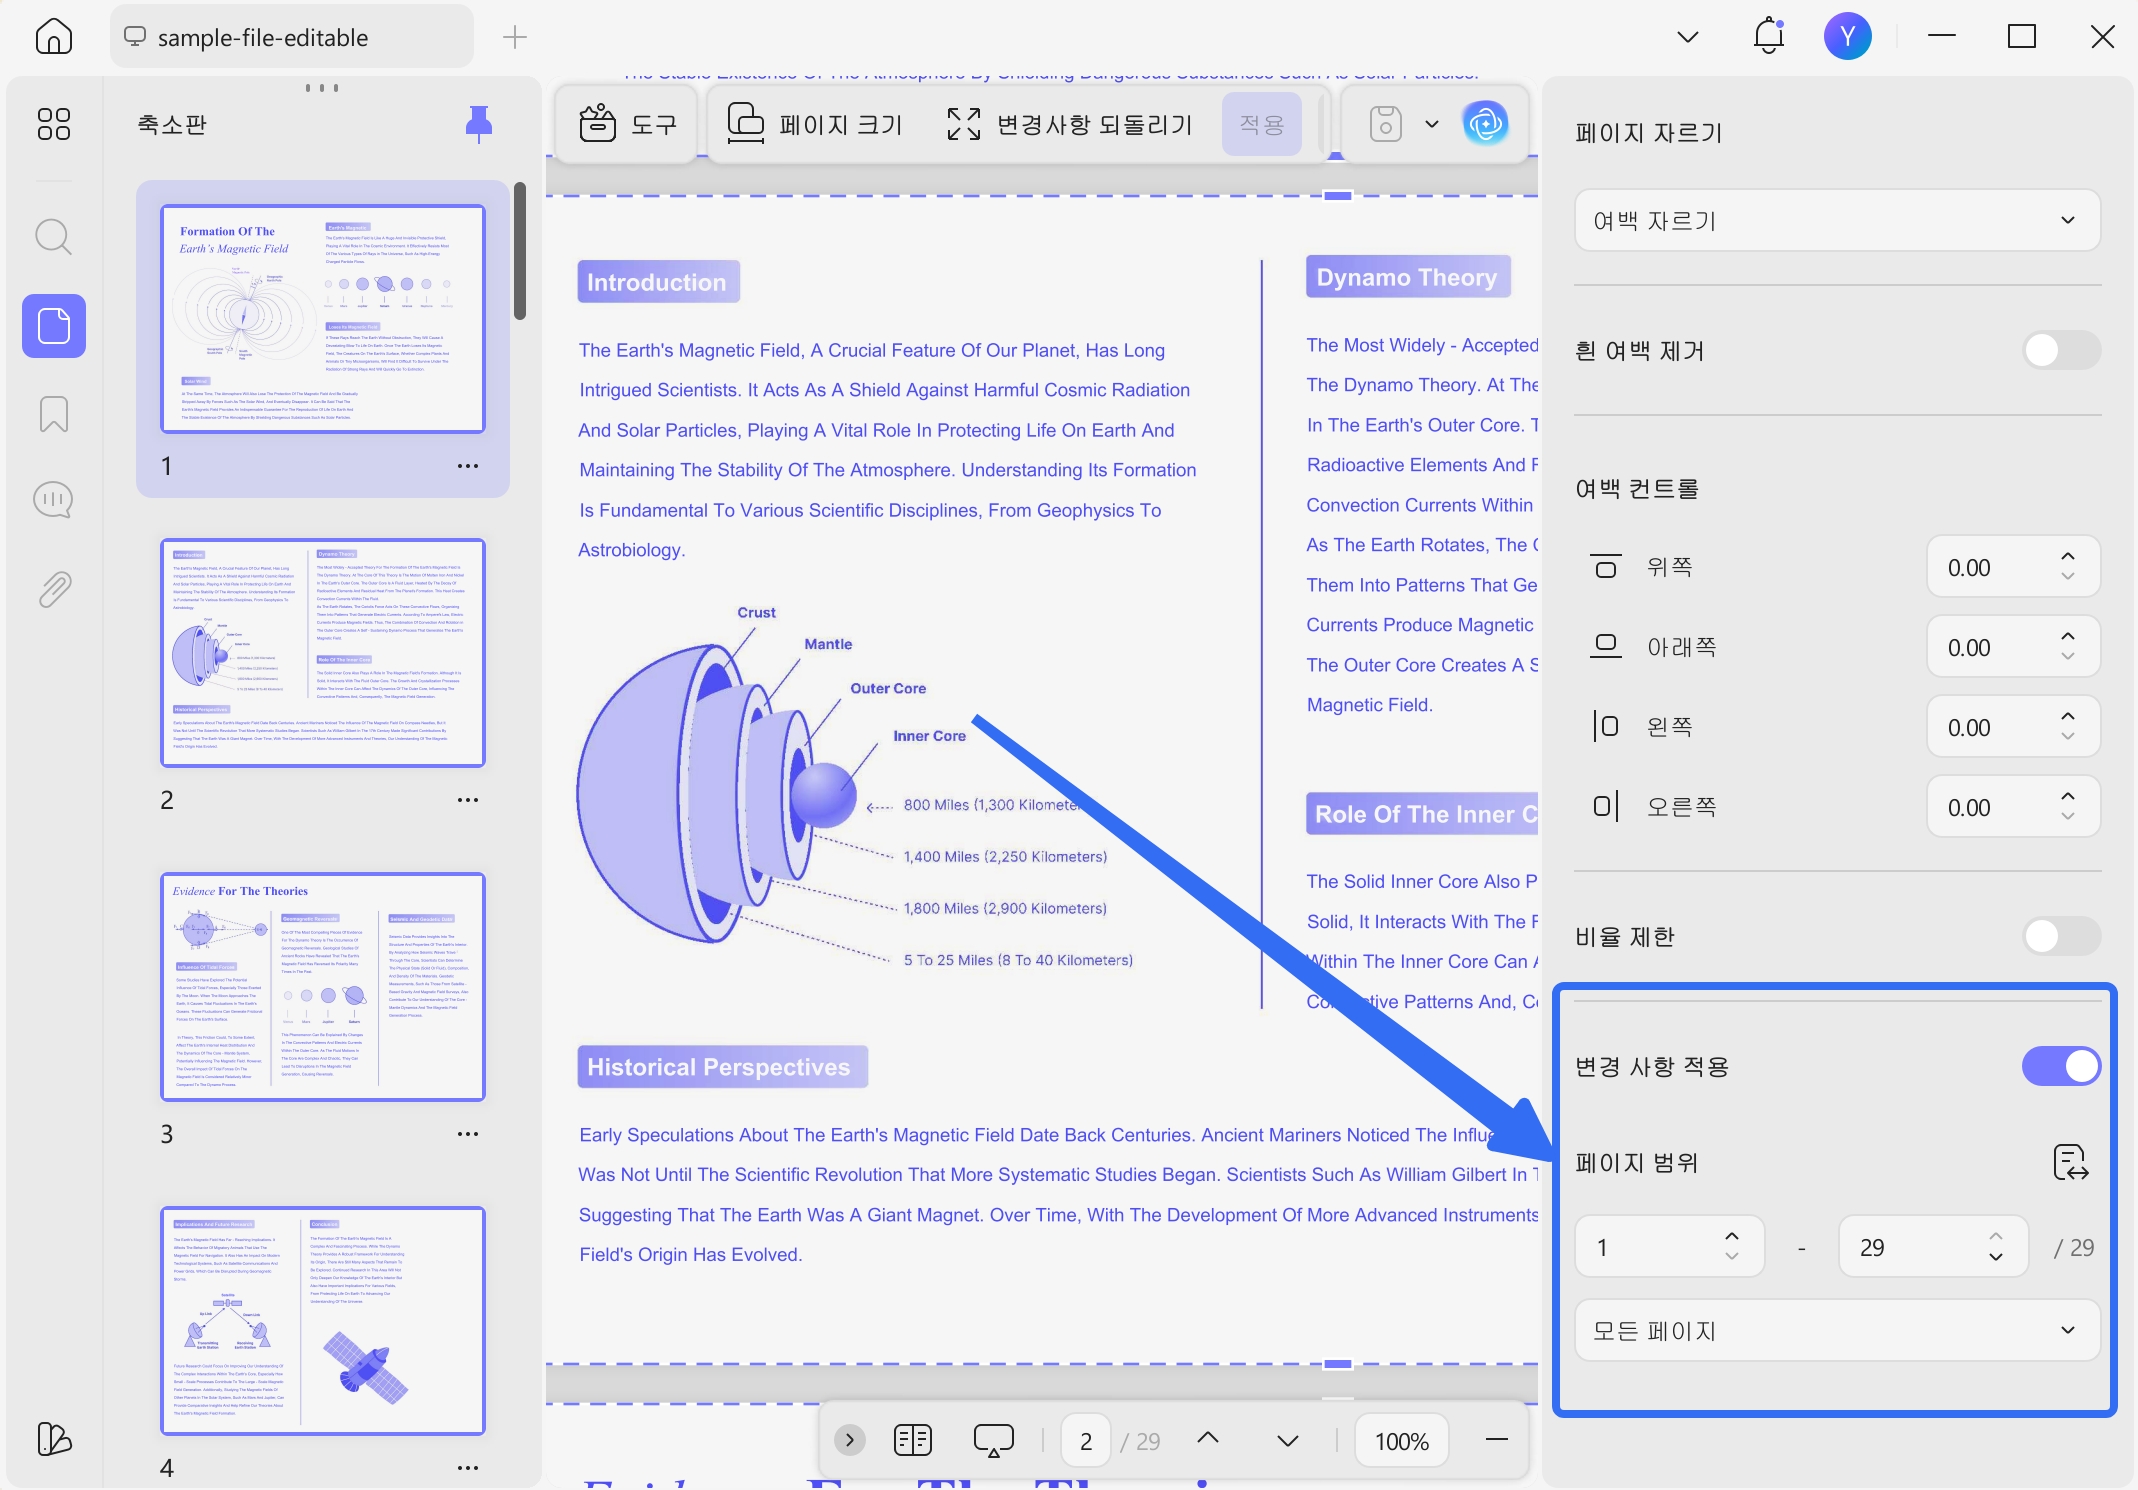Image resolution: width=2138 pixels, height=1490 pixels.
Task: Open the search magnifier in sidebar
Action: [x=54, y=238]
